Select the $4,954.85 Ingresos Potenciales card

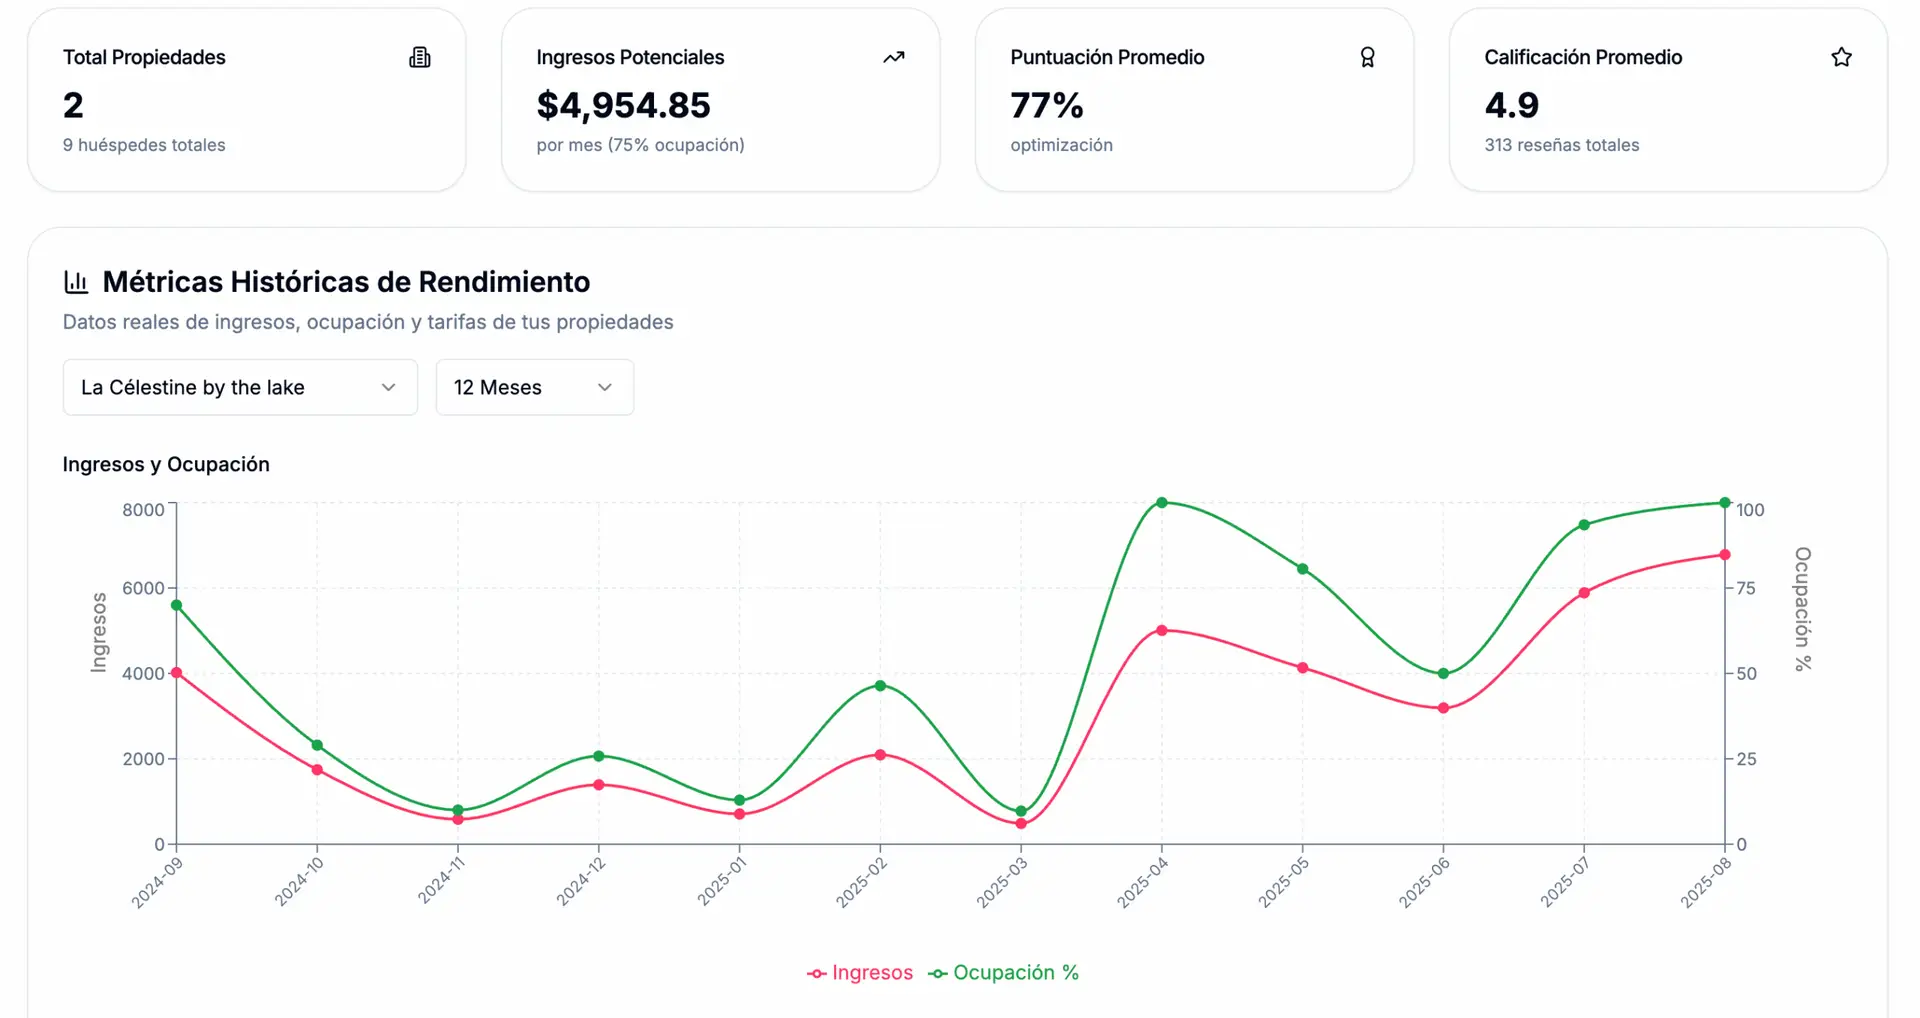click(x=720, y=100)
